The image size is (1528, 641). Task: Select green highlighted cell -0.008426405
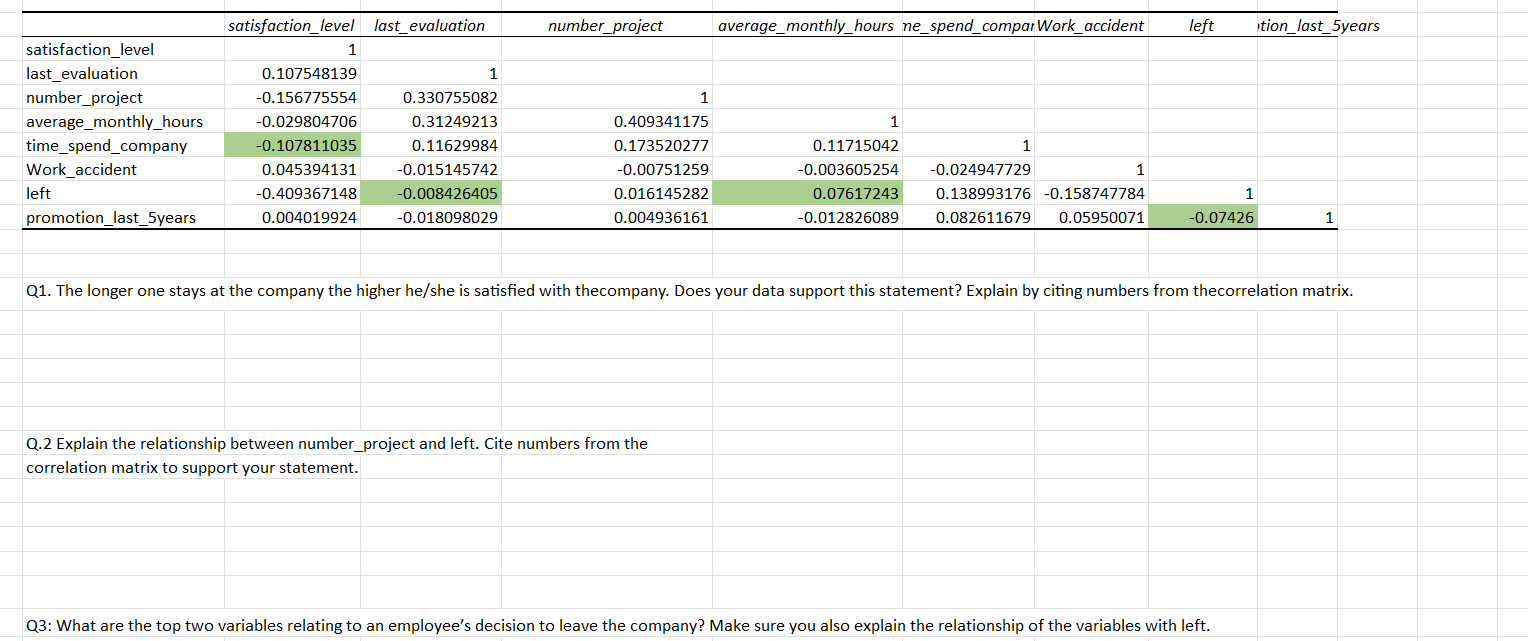[430, 193]
